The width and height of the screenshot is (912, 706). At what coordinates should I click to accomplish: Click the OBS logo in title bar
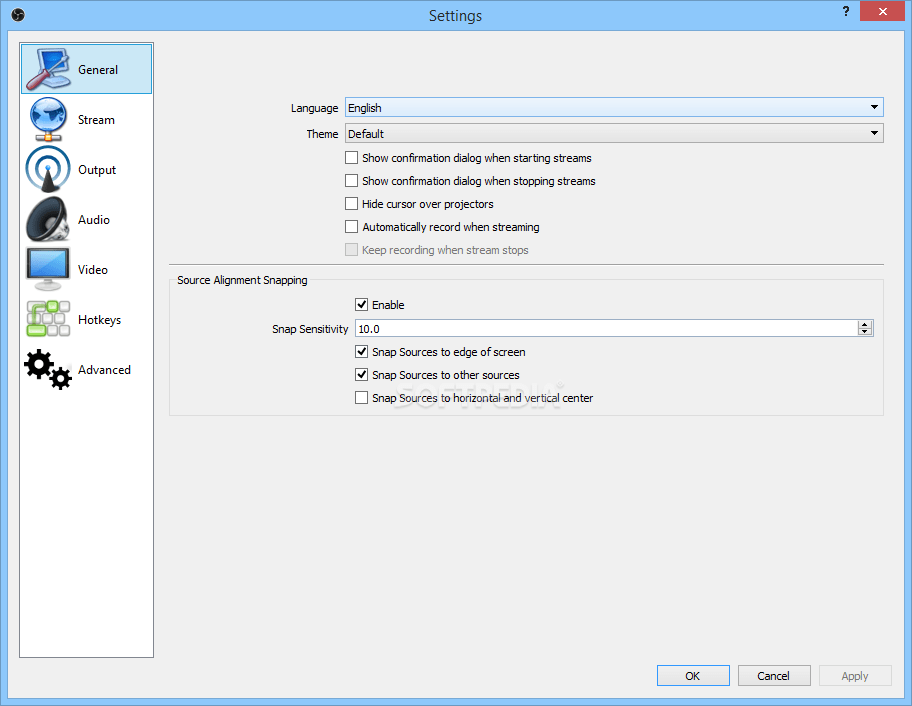coord(17,15)
